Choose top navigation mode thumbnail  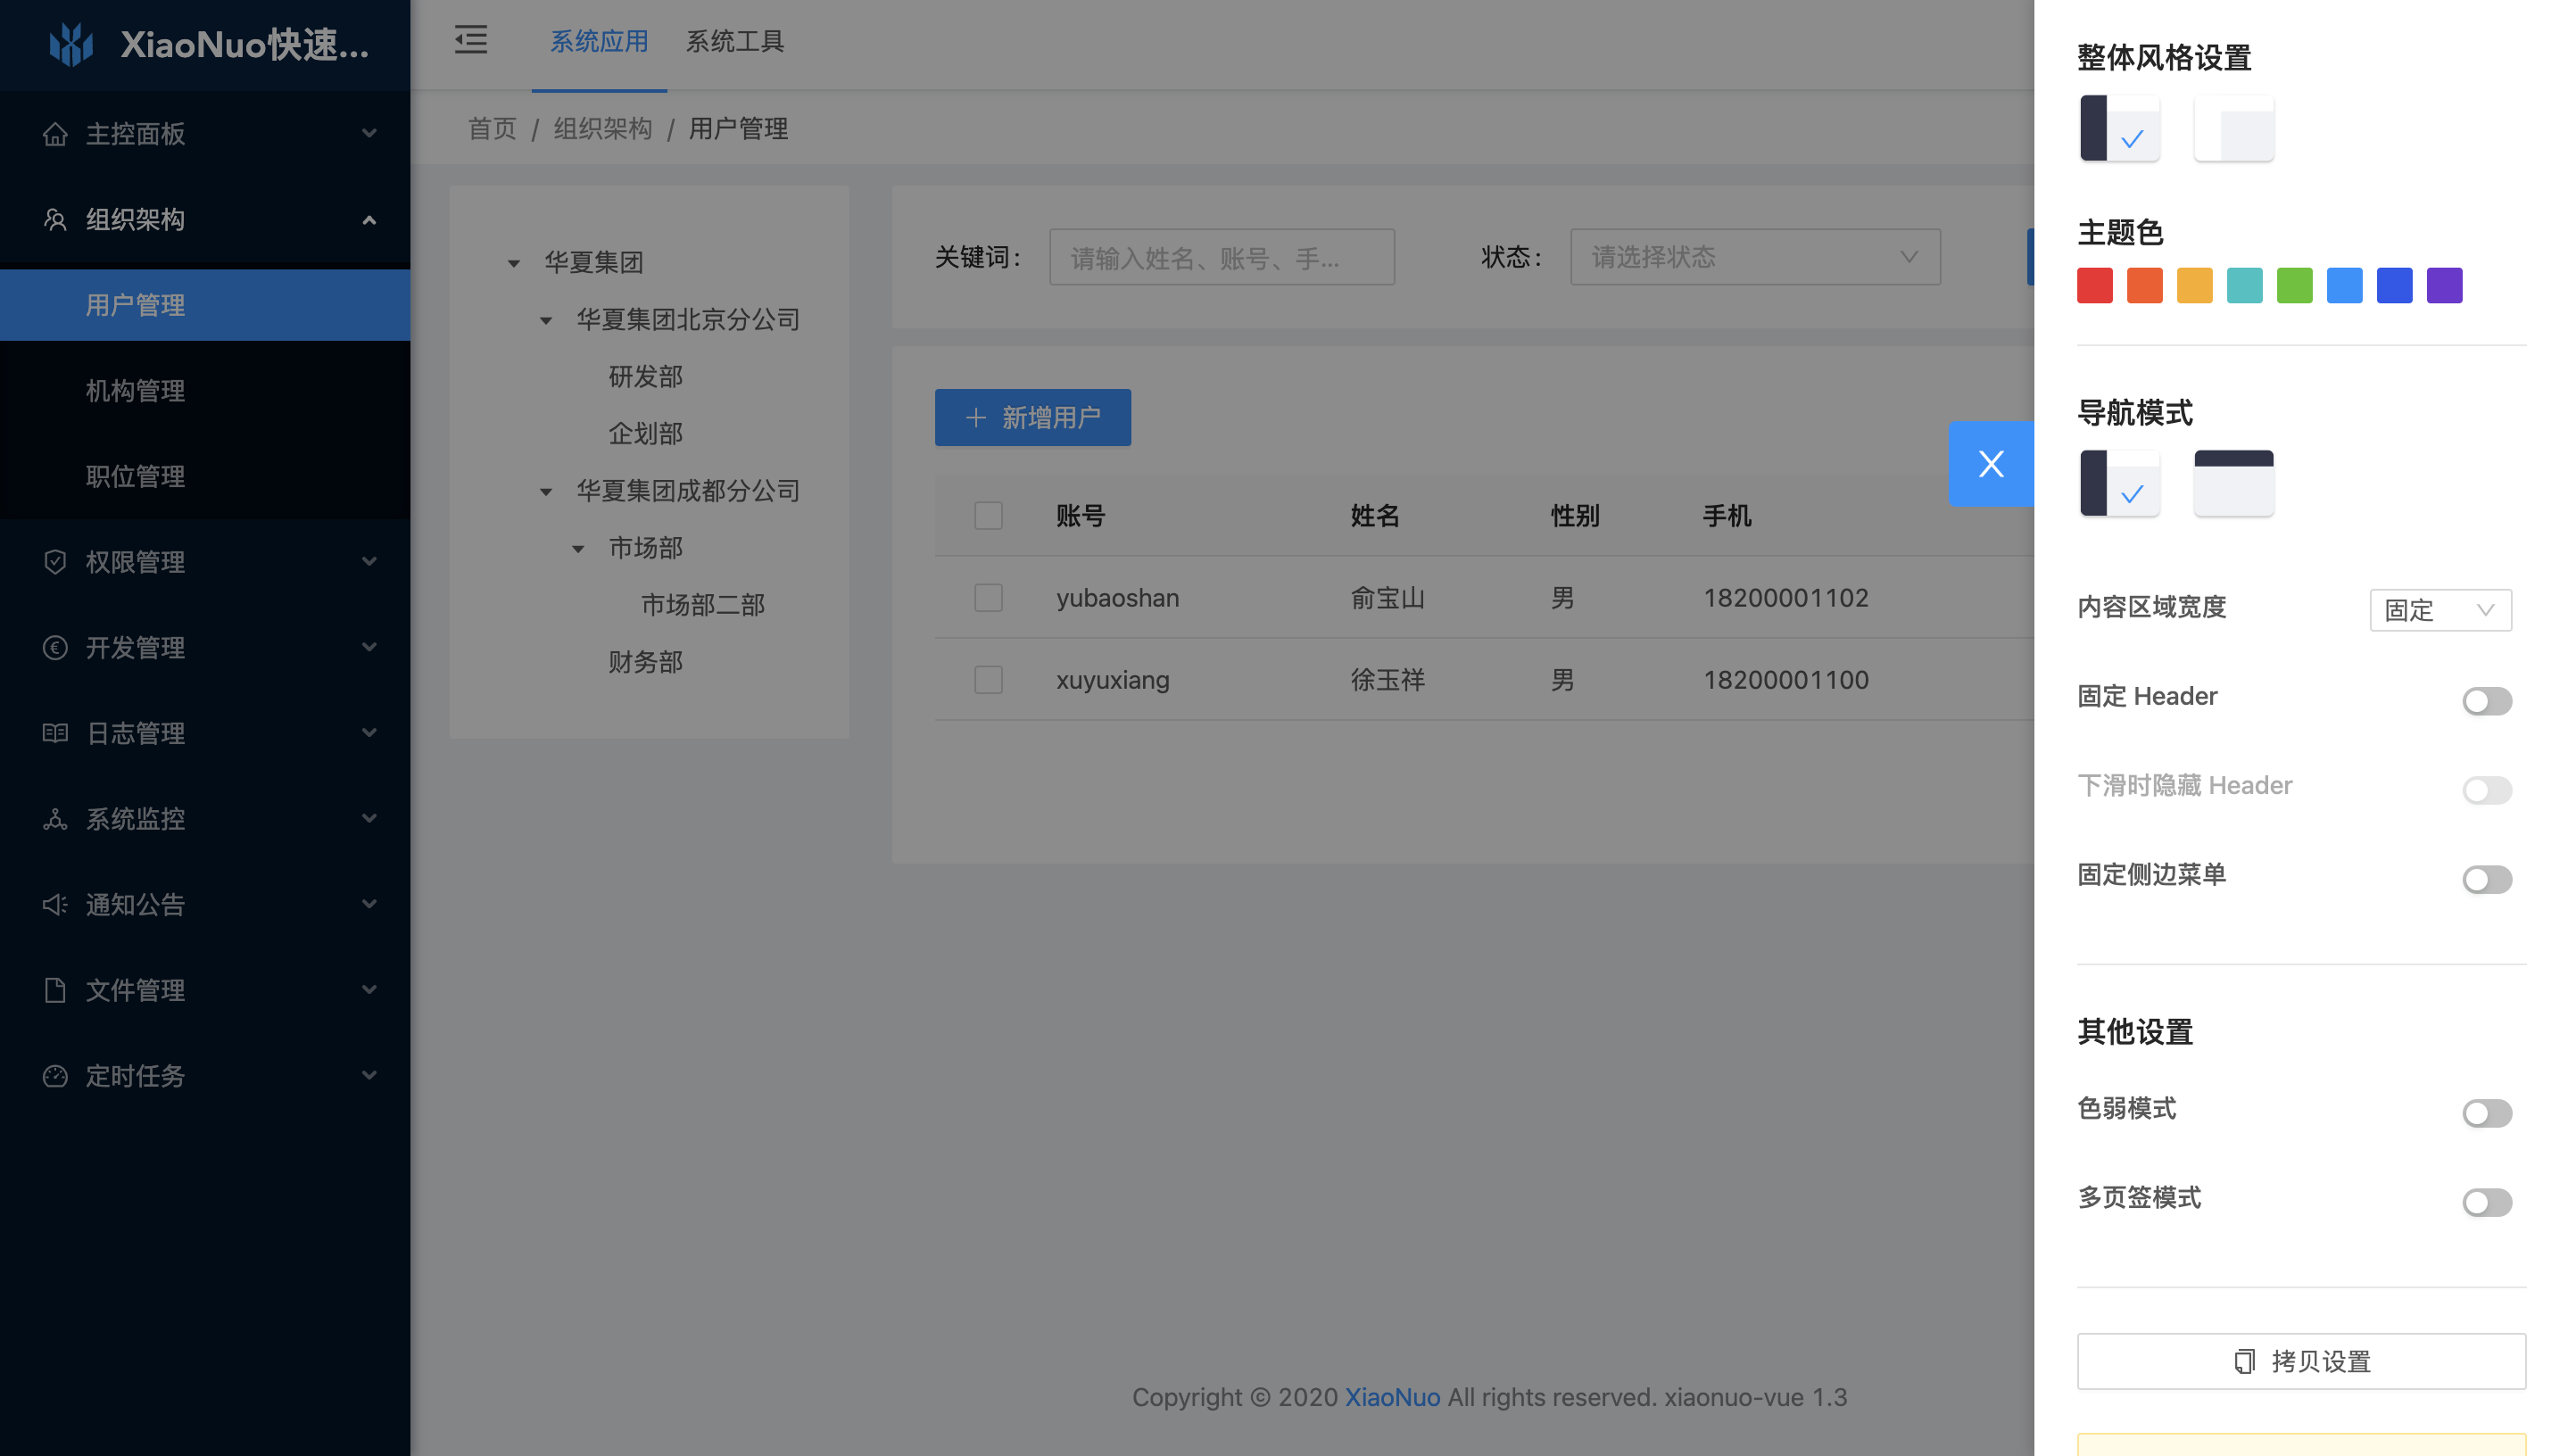[2234, 483]
